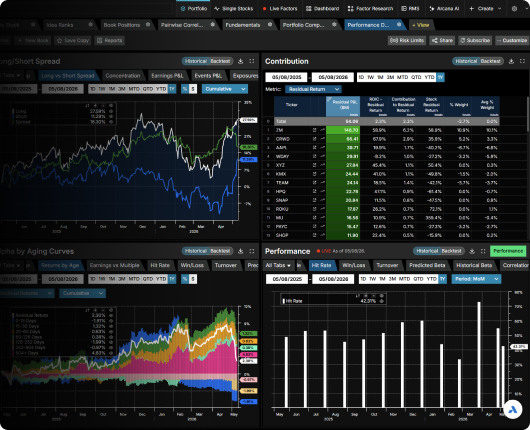
Task: Open the Arcana assistant bubble icon
Action: pos(512,409)
